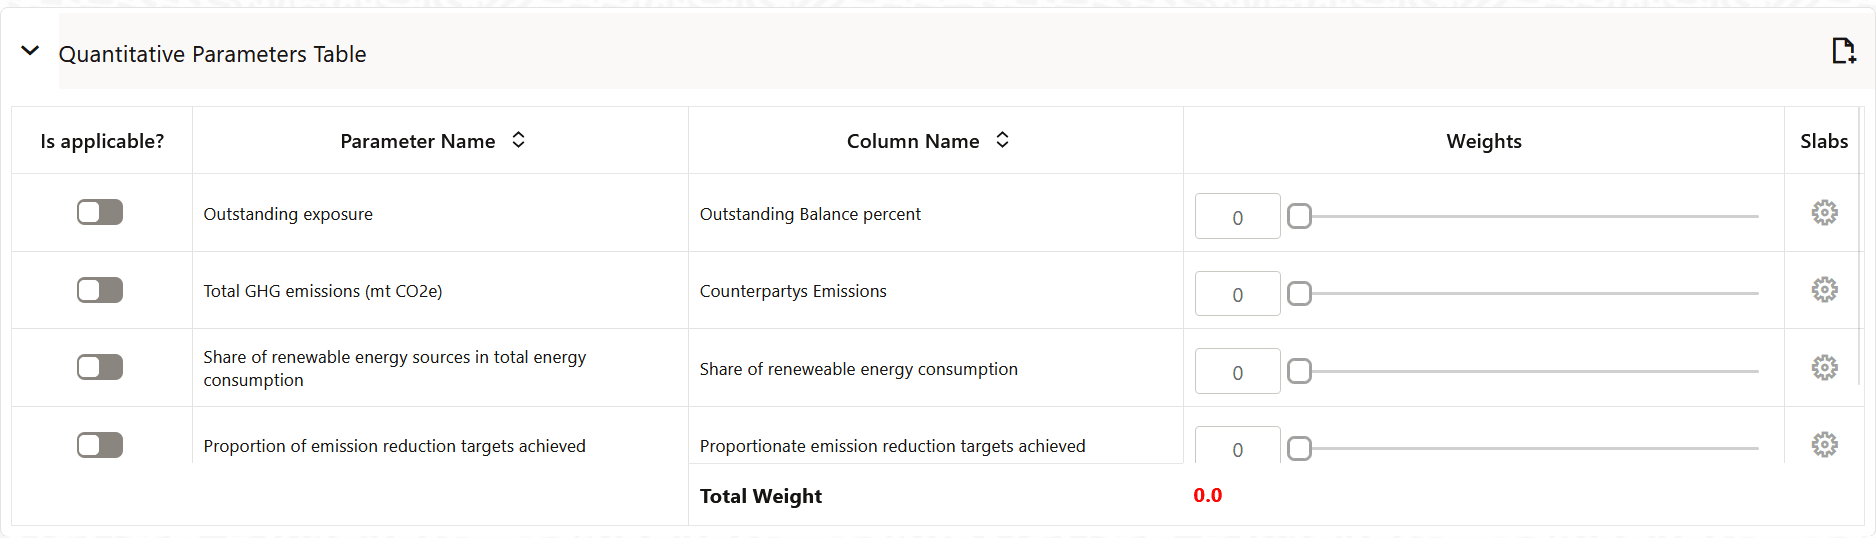The height and width of the screenshot is (538, 1876).
Task: Toggle applicability of Outstanding exposure parameter
Action: pyautogui.click(x=100, y=213)
